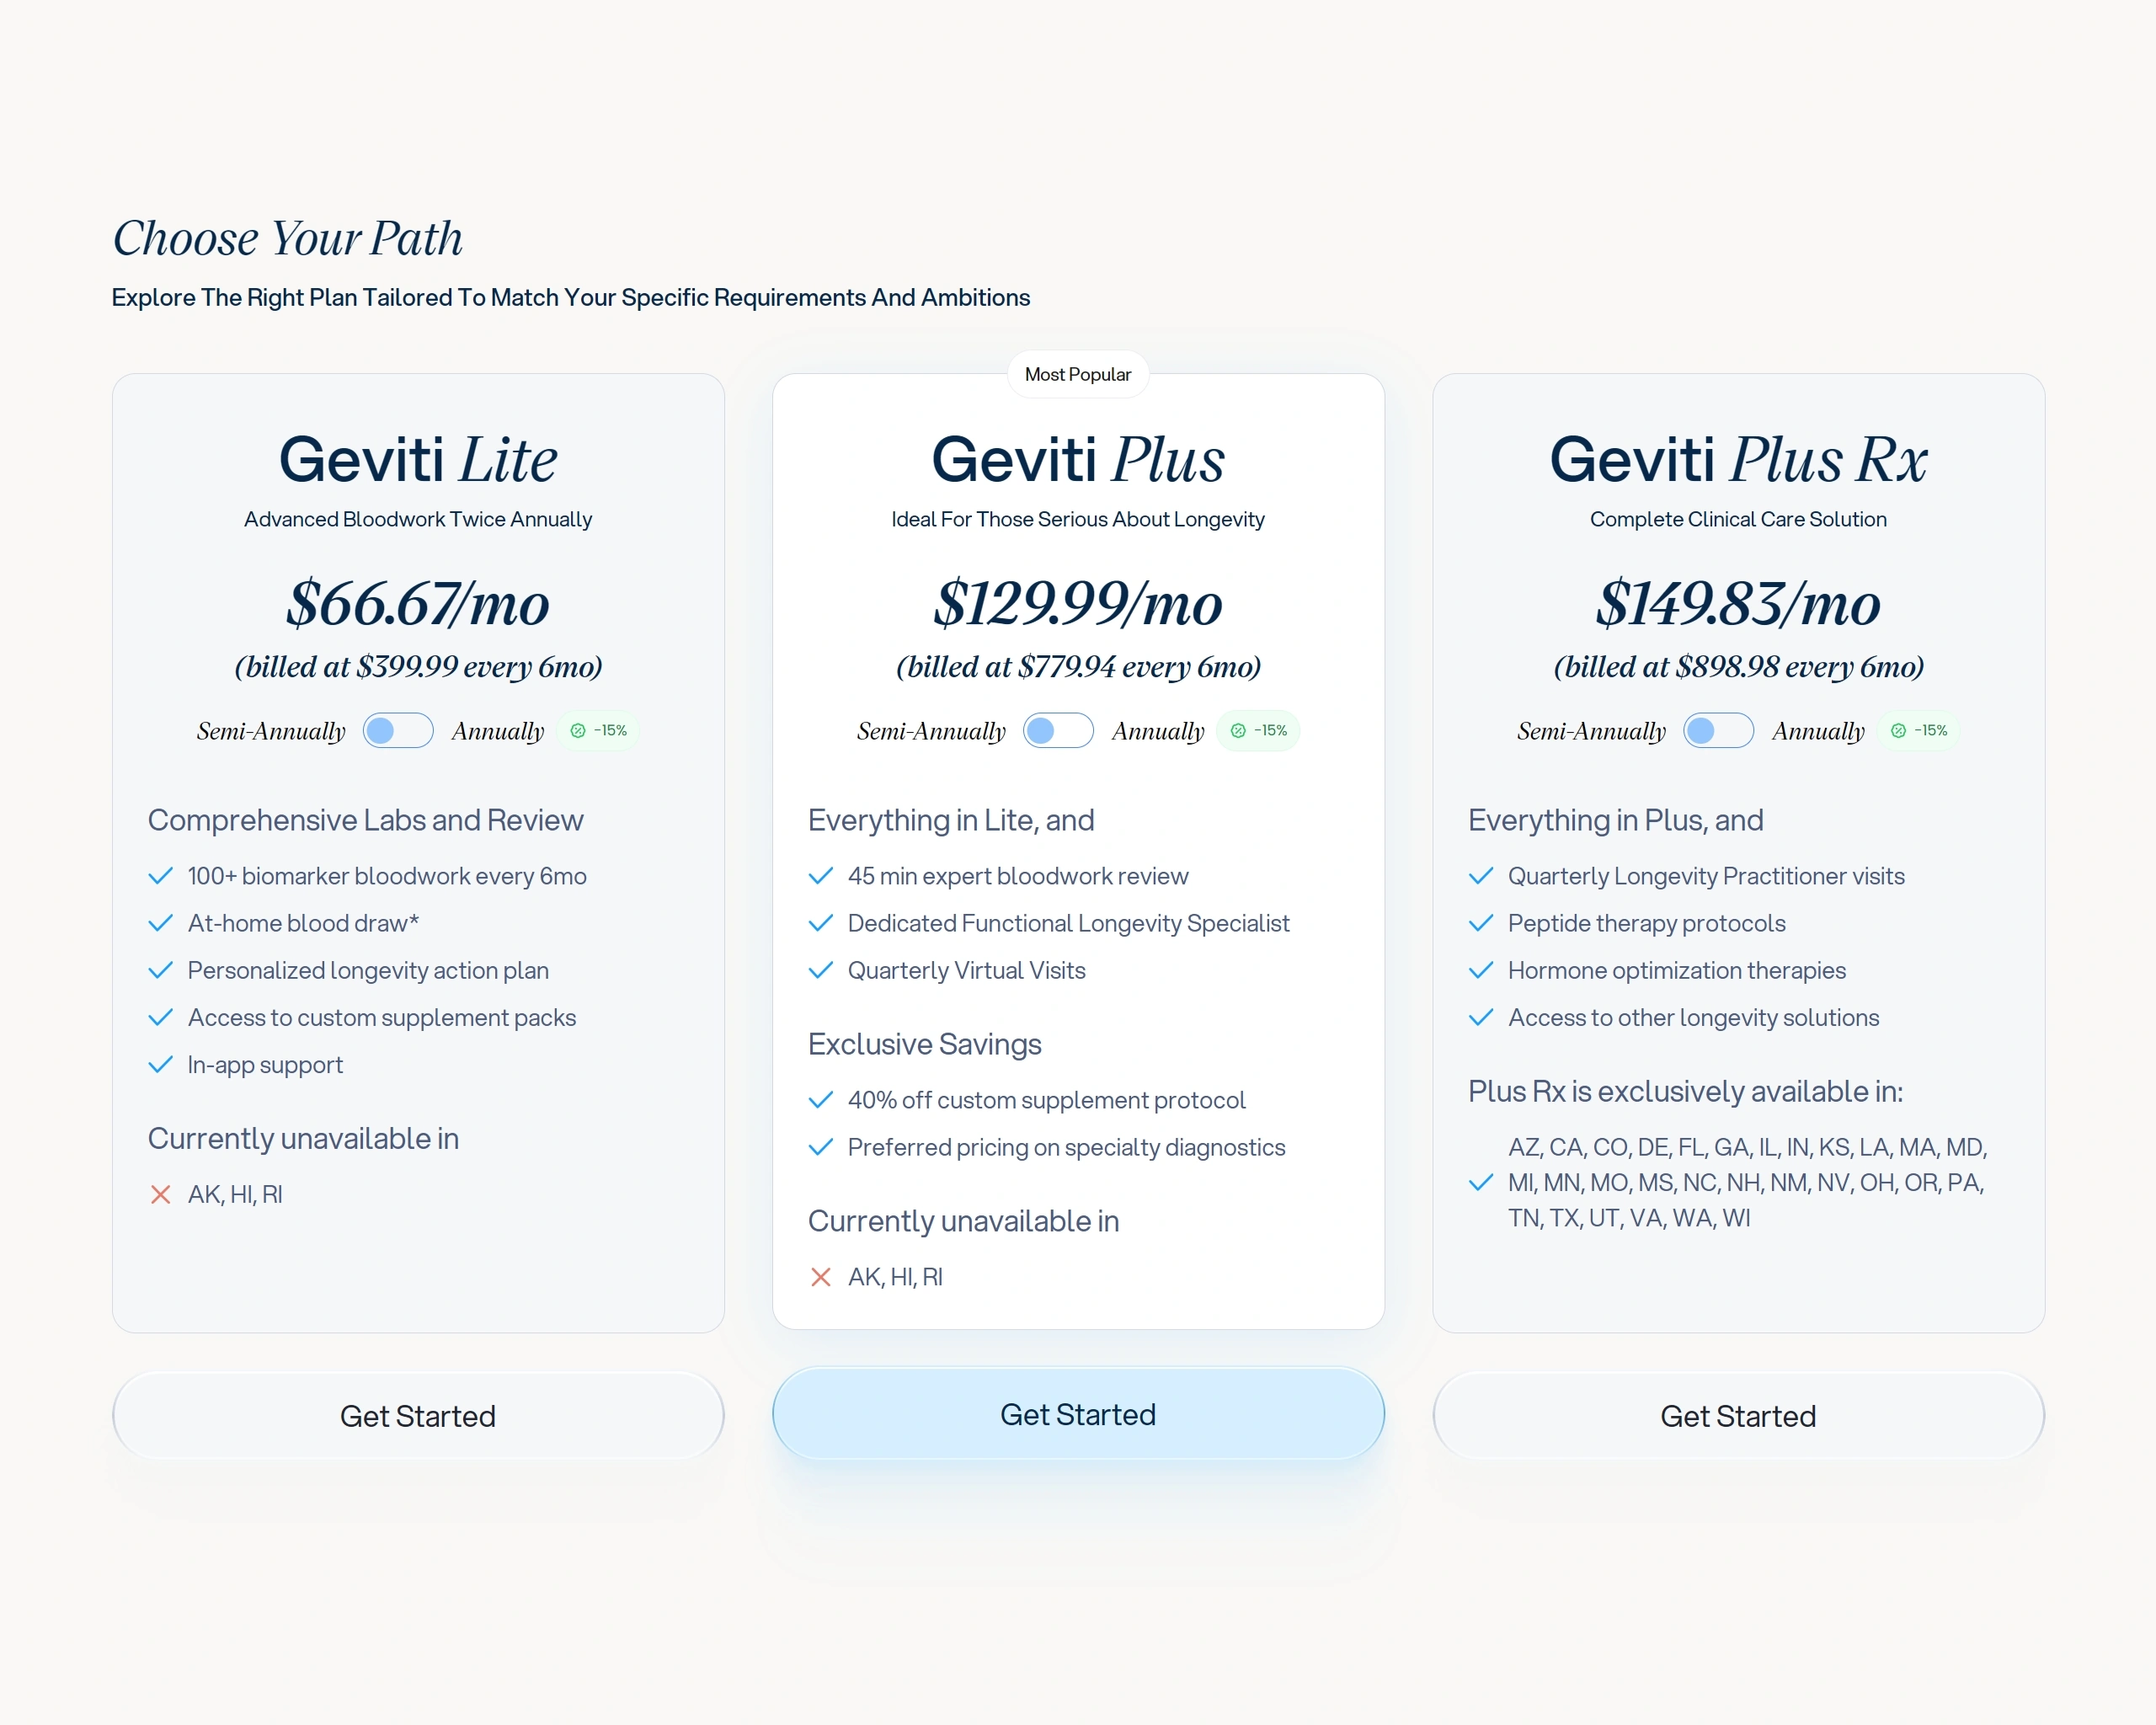The height and width of the screenshot is (1725, 2156).
Task: Toggle billing switch on Geviti Plus Rx card
Action: tap(1717, 730)
